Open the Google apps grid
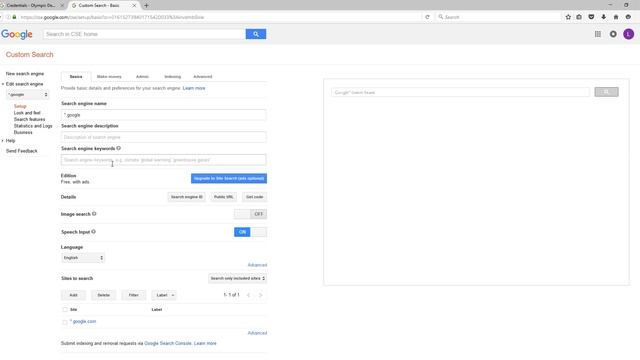640x360 pixels. [598, 34]
